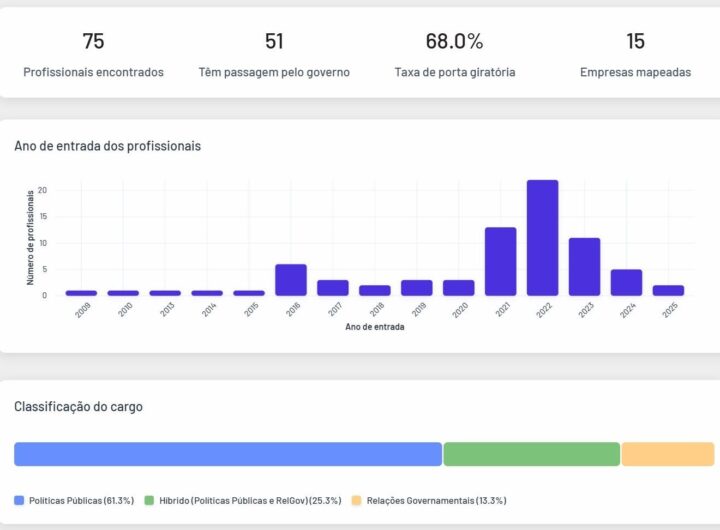Open the 15 Empresas mapeadas stat
720x530 pixels.
tap(635, 55)
